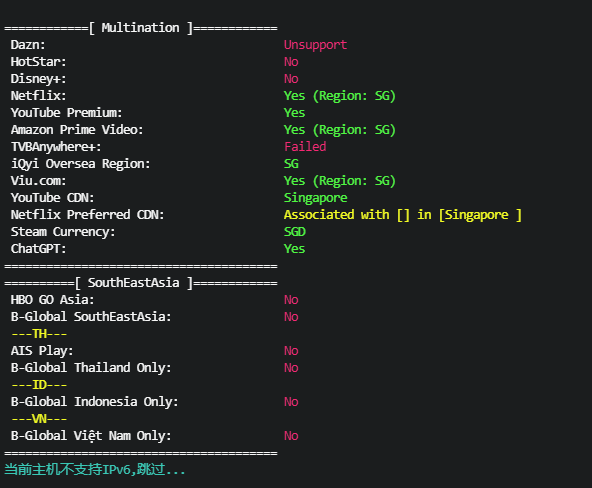Click the SouthEastAsia section header
Viewport: 592px width, 488px height.
140,283
